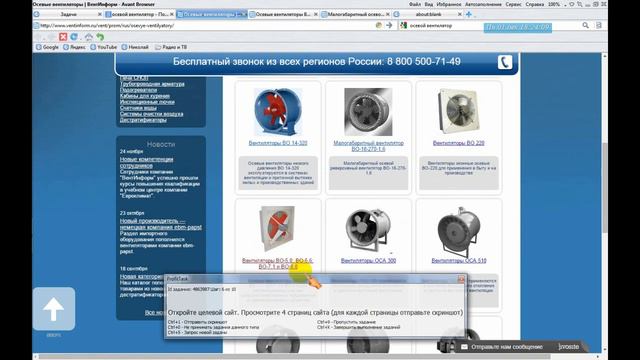
Task: Open the Яндекс bookmark
Action: click(x=74, y=47)
